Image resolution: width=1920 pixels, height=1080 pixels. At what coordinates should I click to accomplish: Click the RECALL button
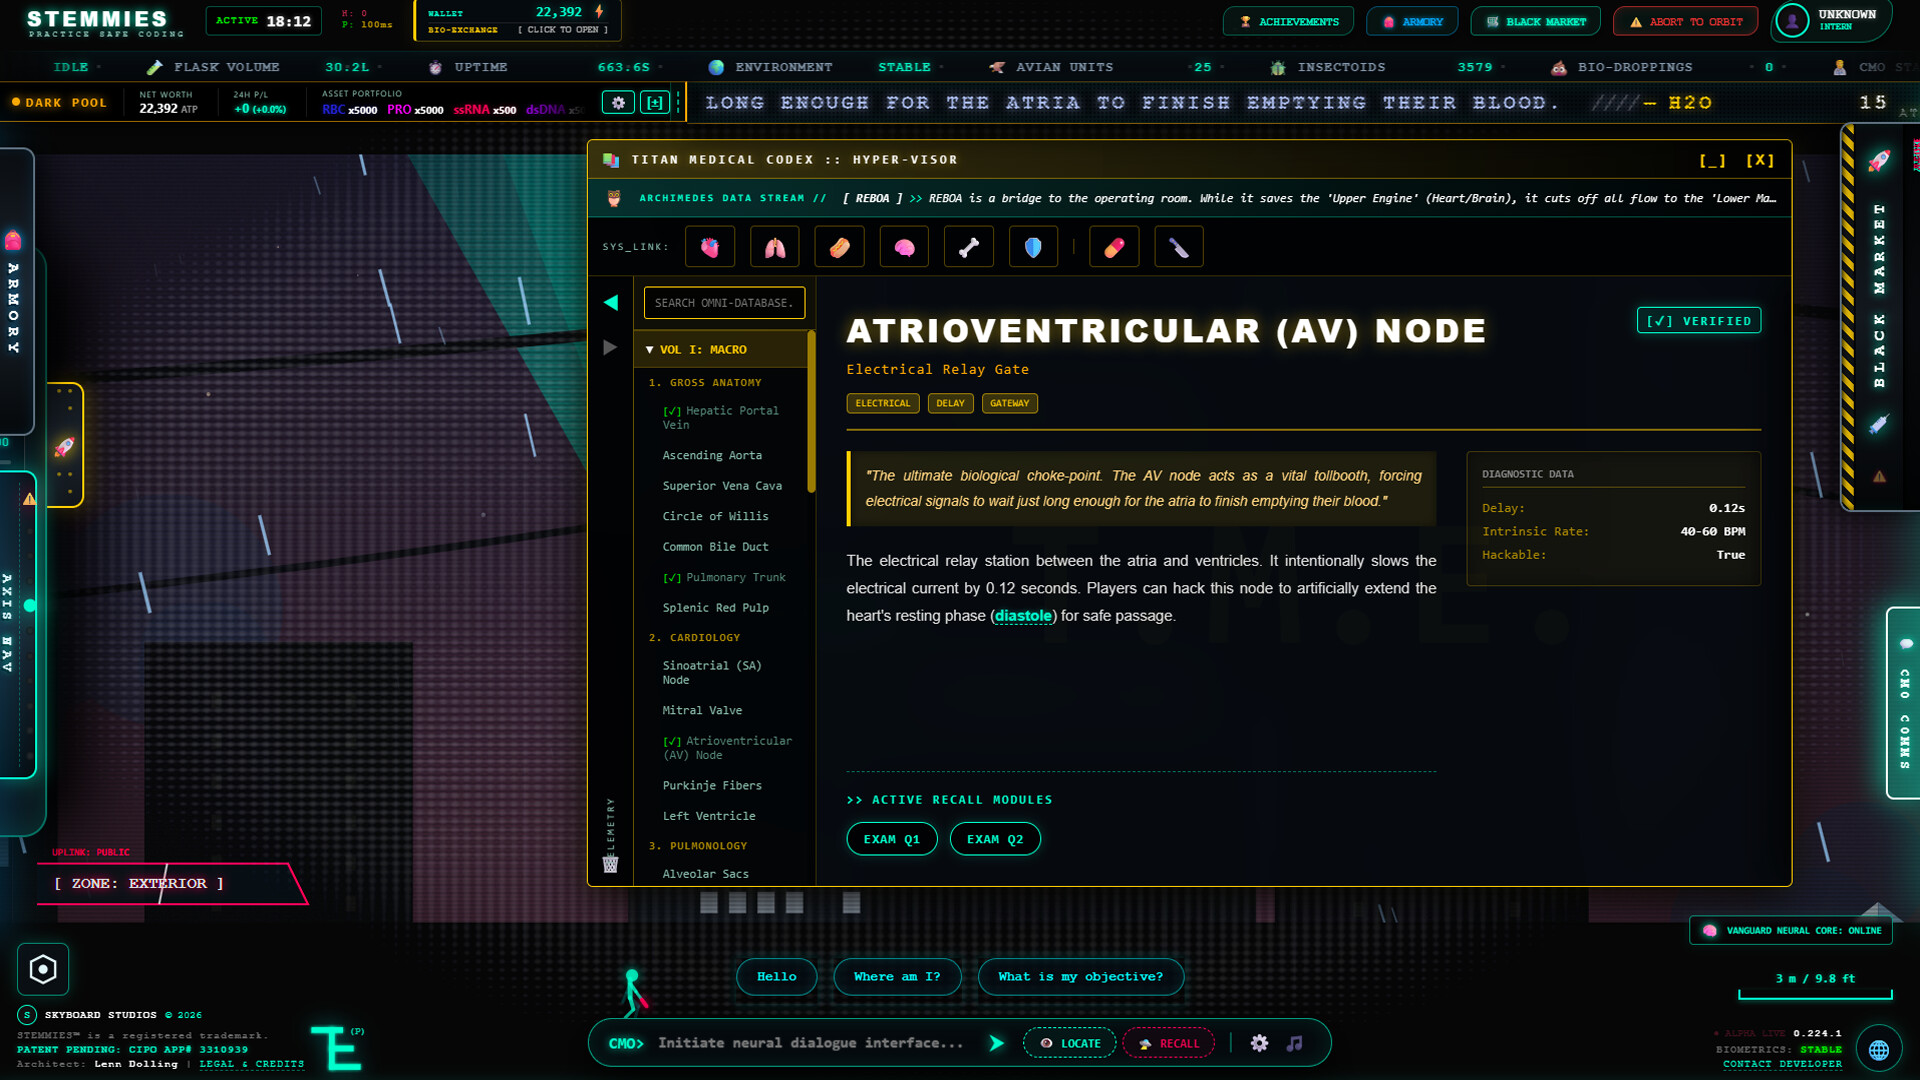1169,1043
